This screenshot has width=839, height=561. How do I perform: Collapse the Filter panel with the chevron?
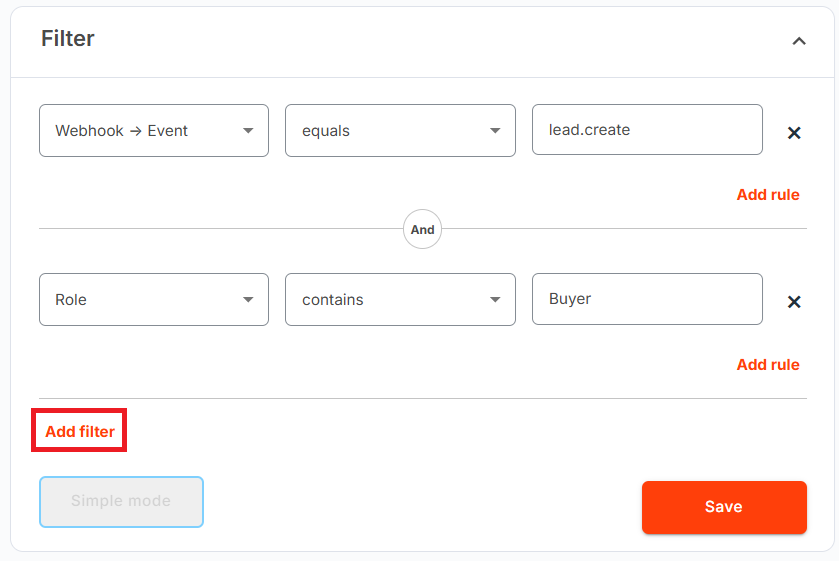click(x=799, y=41)
